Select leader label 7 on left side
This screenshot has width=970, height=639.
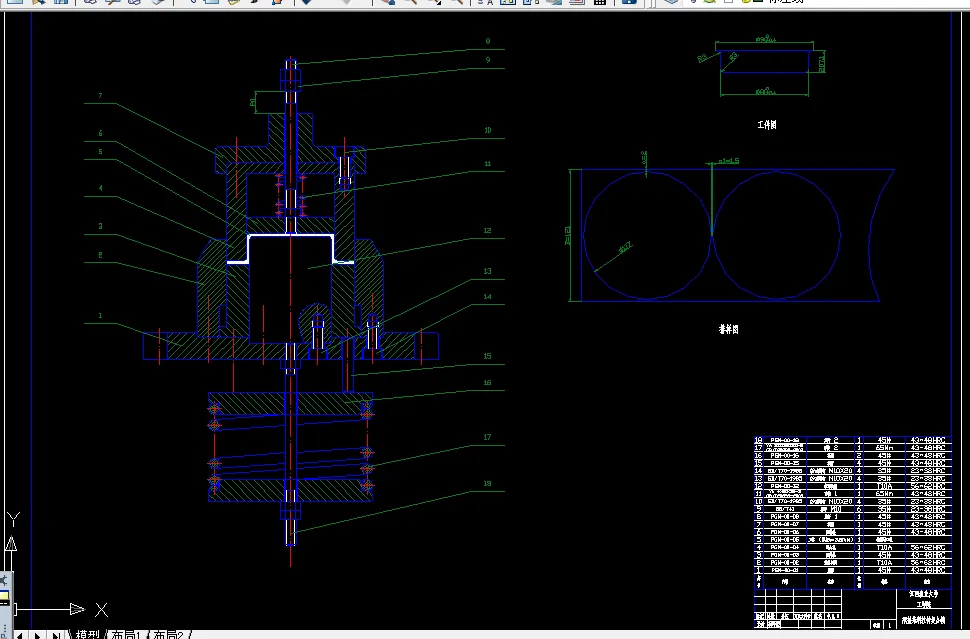pyautogui.click(x=100, y=96)
